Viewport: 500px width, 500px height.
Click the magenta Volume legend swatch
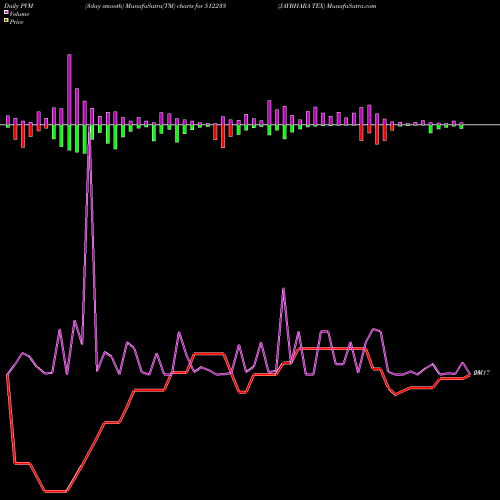point(6,12)
